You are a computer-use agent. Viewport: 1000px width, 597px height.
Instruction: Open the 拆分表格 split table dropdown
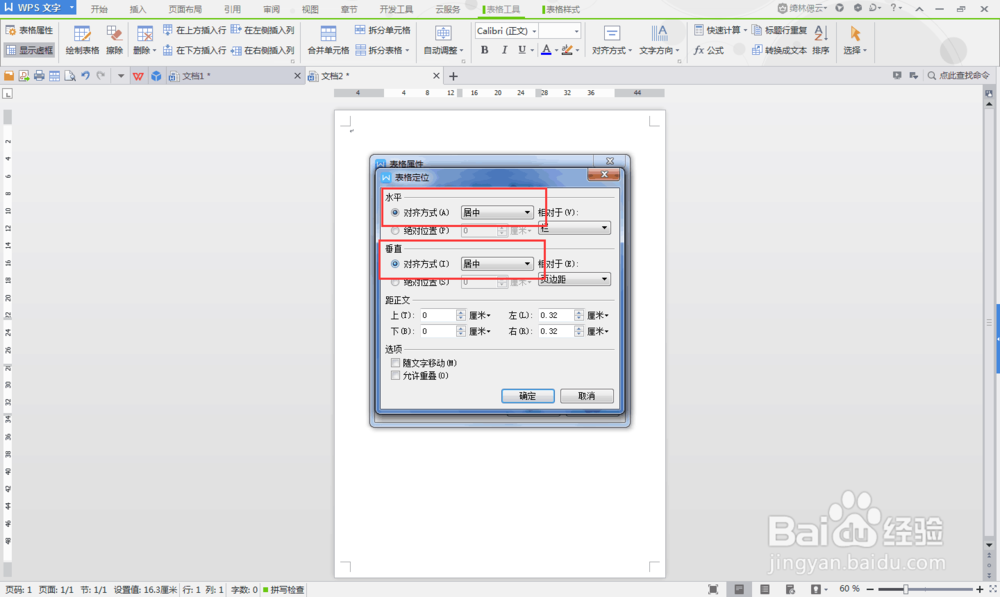tap(381, 50)
